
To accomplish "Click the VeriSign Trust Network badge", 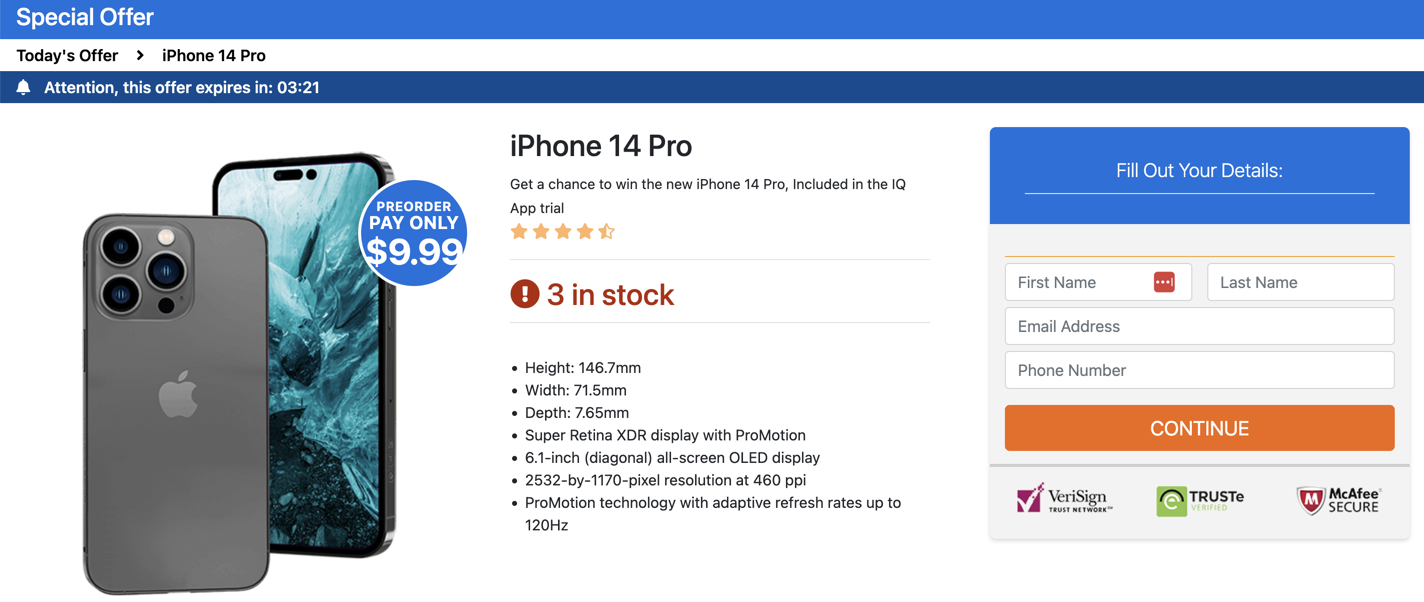I will (1065, 498).
